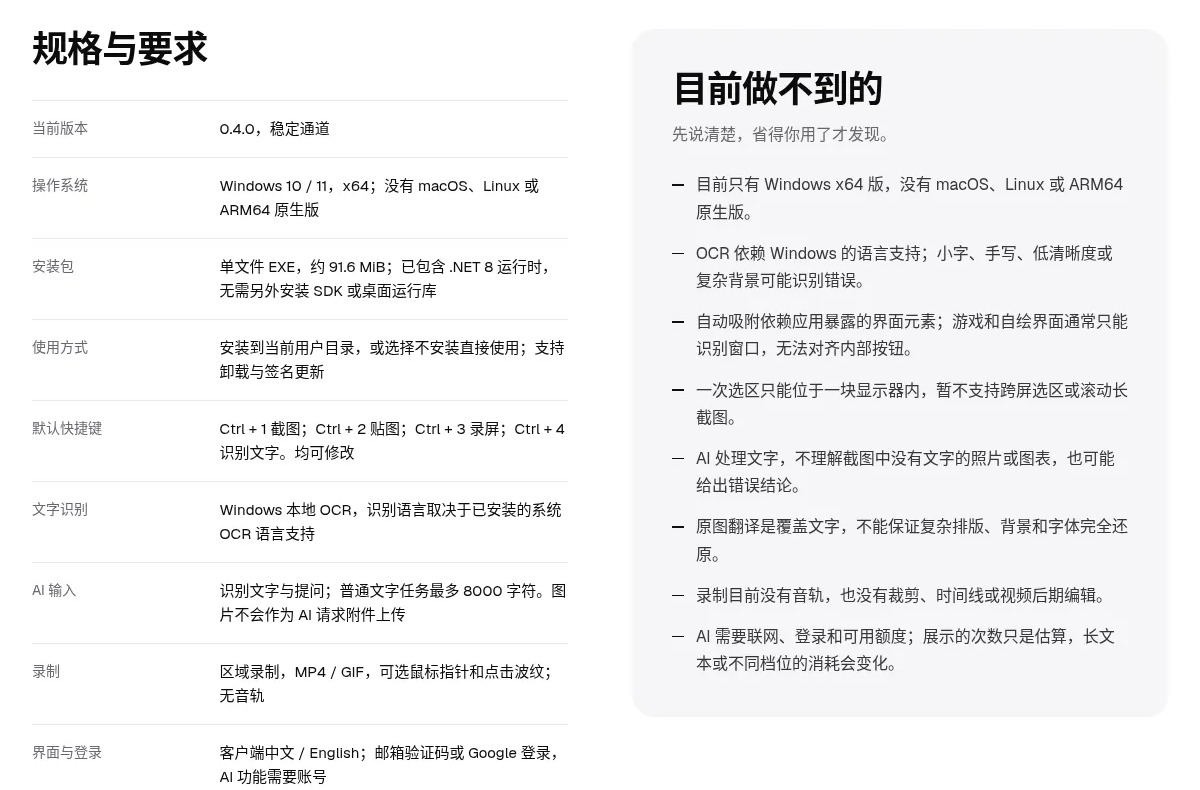The height and width of the screenshot is (790, 1200).
Task: Click text starting Windows 本地 OCR
Action: click(391, 522)
